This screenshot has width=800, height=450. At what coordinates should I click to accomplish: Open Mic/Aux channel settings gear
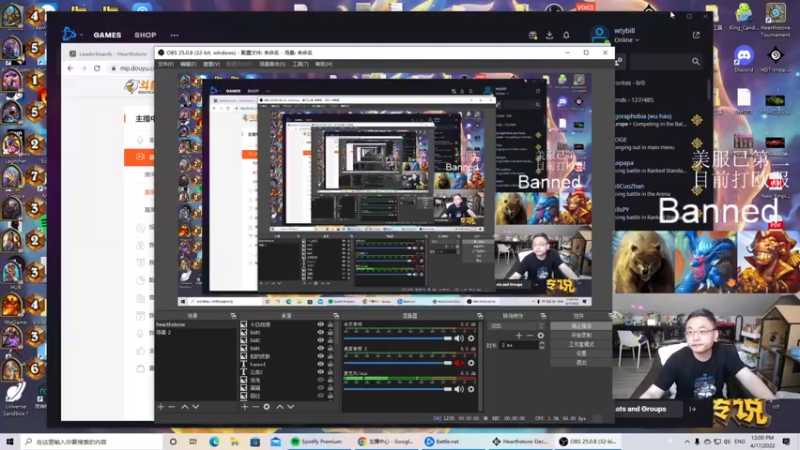[x=471, y=389]
